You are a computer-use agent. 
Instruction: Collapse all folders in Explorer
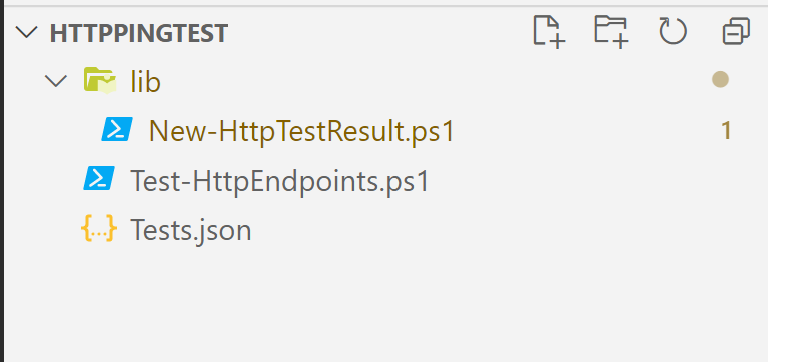pos(736,32)
